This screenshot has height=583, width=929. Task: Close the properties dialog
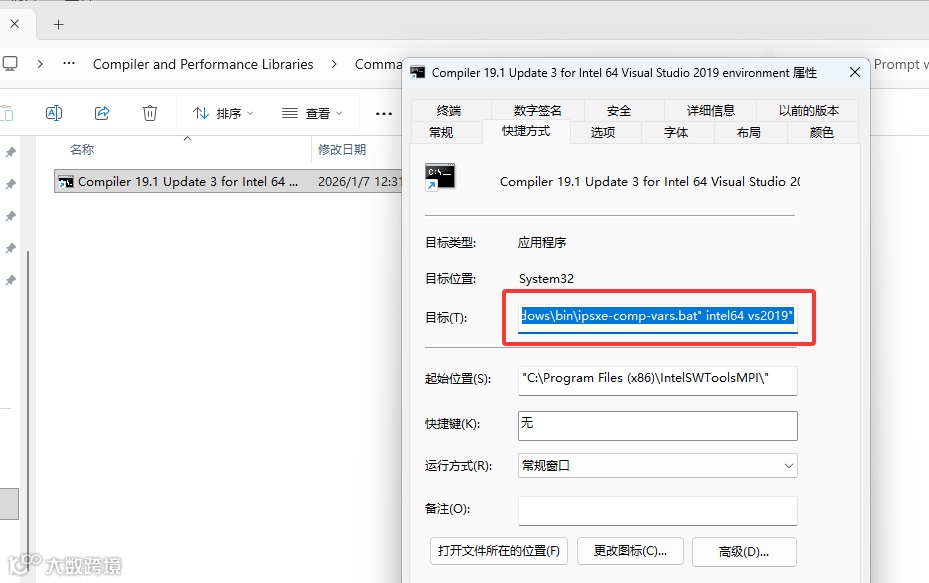click(x=854, y=72)
